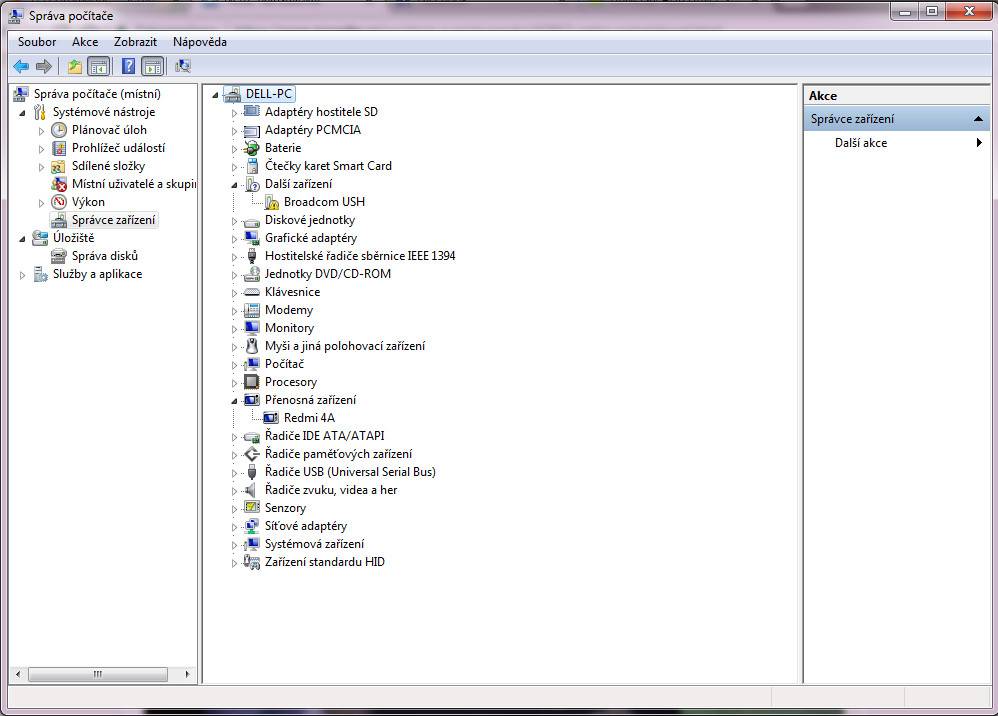Click the Síťové adaptéry network icon

[252, 526]
